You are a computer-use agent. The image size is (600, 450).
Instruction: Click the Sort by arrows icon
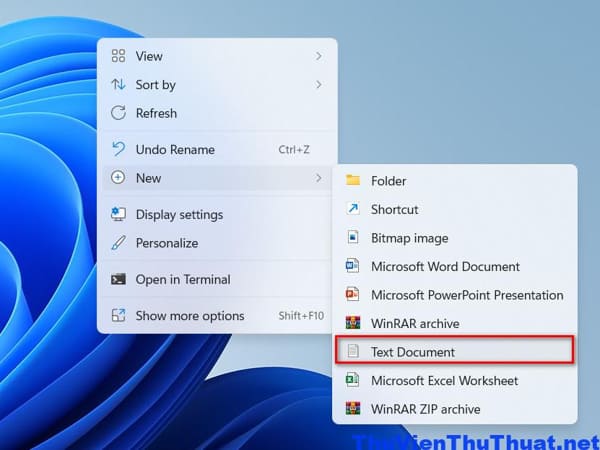point(118,84)
